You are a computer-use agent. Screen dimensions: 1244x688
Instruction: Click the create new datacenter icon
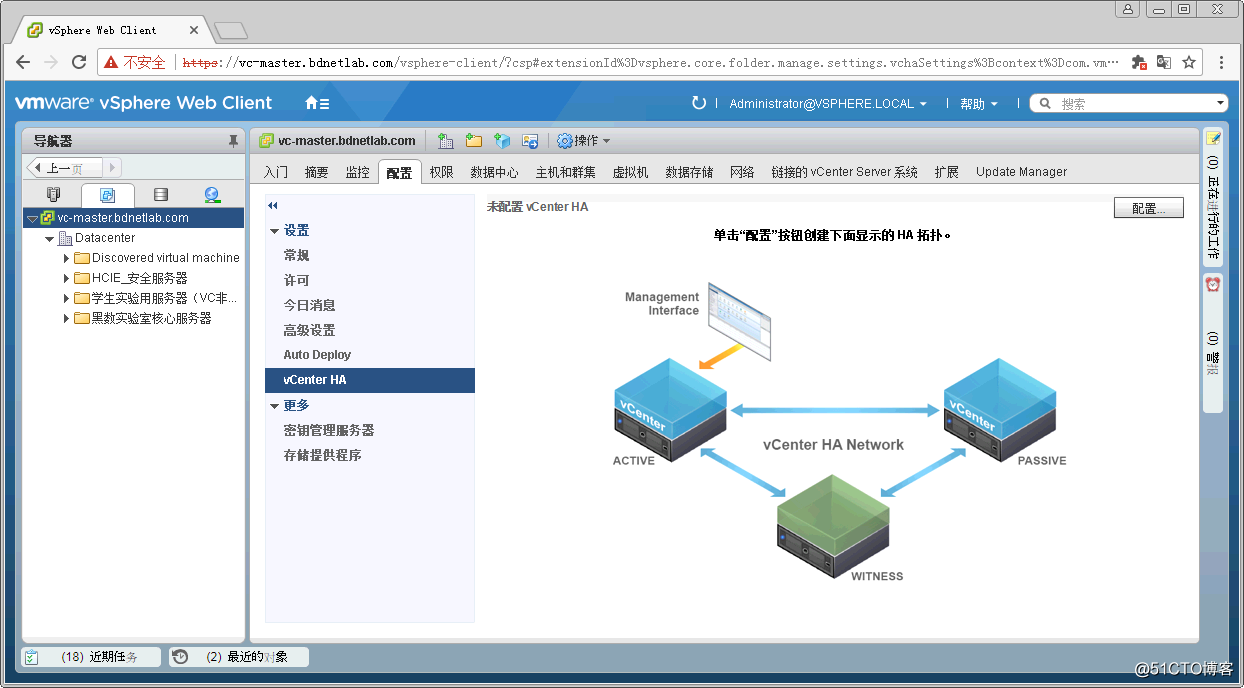coord(446,141)
